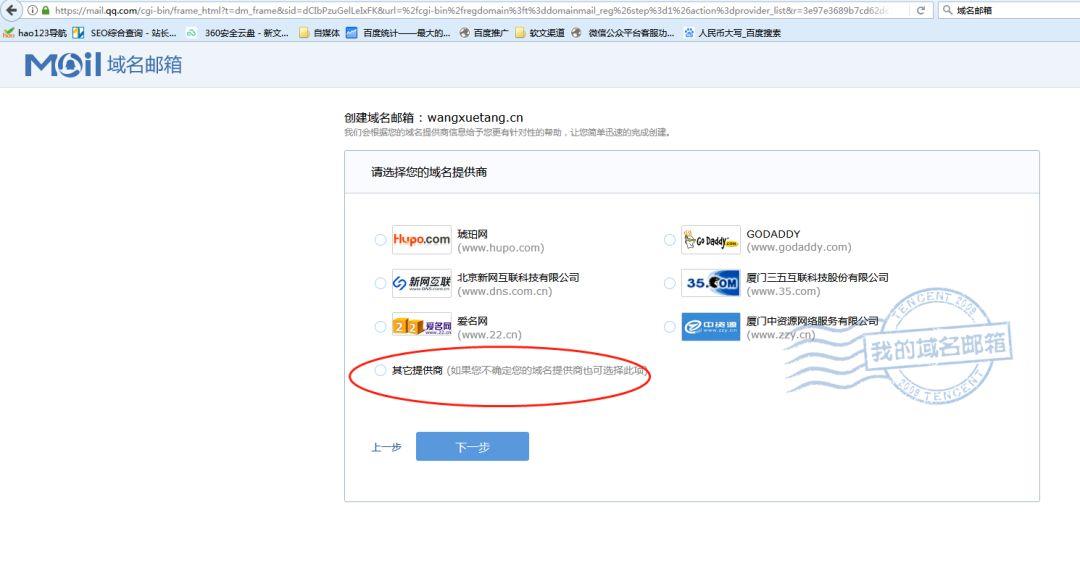The image size is (1080, 563).
Task: Click the blue 下一步 next button
Action: tap(472, 447)
